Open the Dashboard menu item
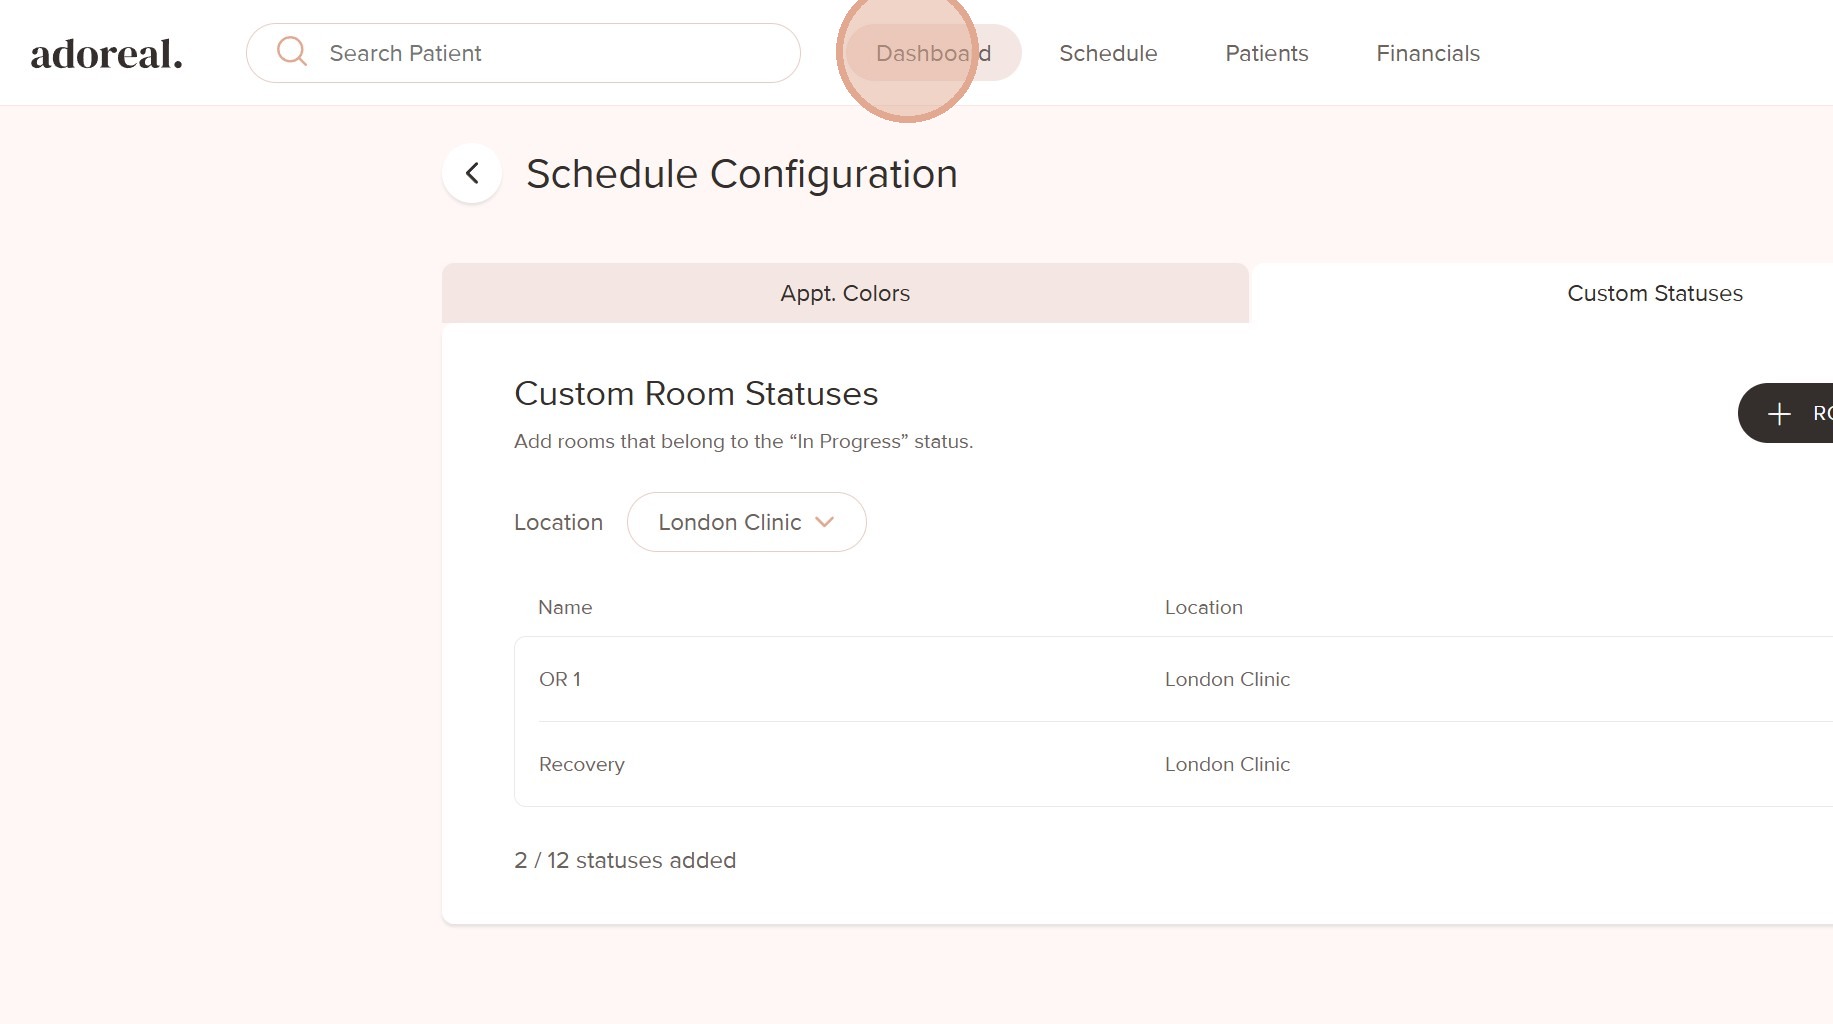The image size is (1833, 1024). [933, 53]
